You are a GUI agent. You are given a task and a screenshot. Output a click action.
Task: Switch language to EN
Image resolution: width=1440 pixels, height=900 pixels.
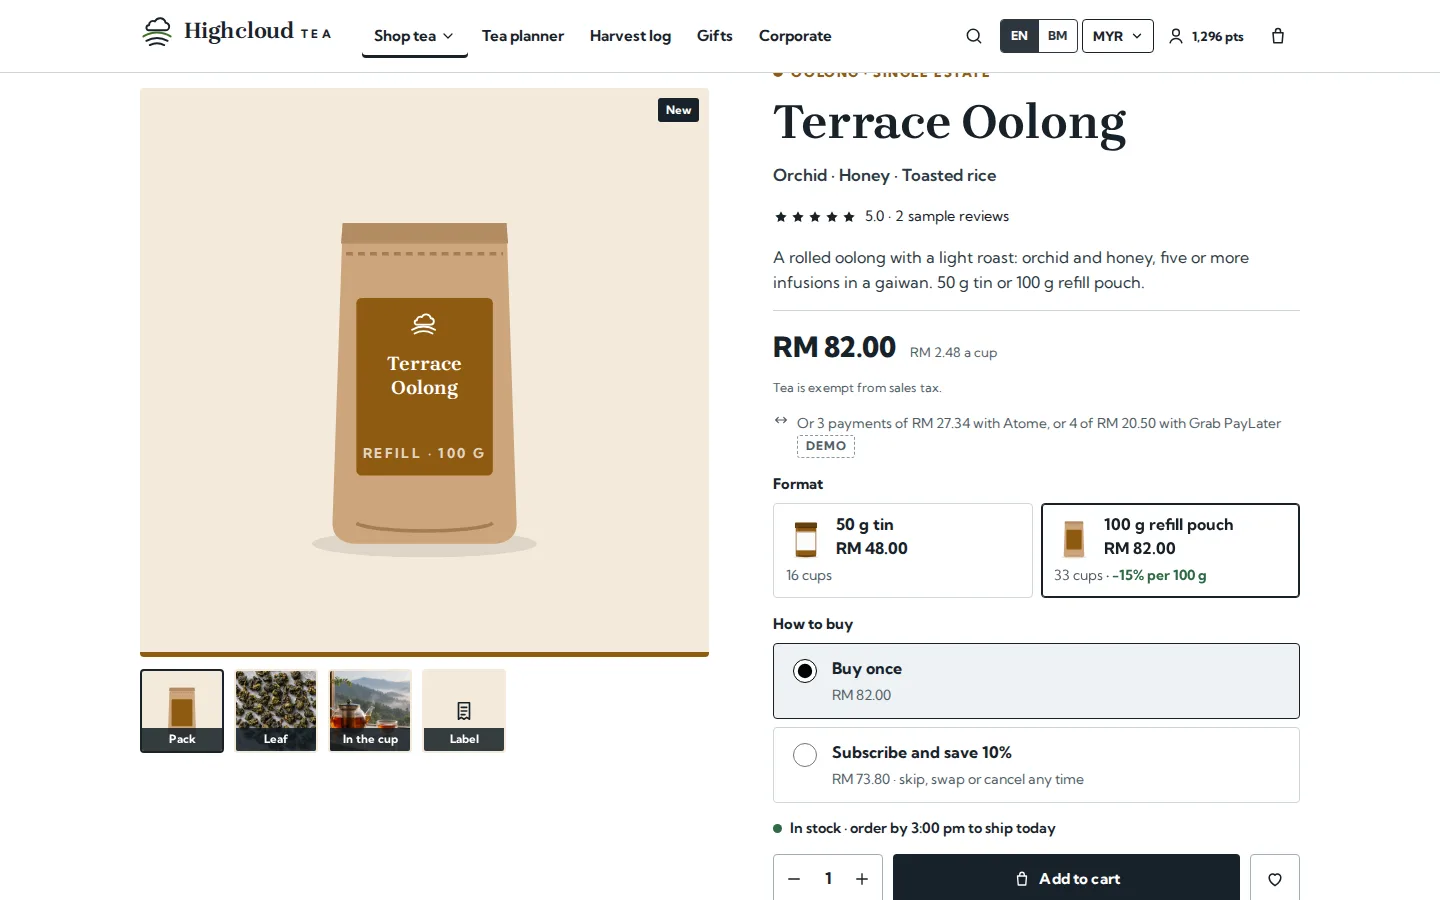point(1019,36)
